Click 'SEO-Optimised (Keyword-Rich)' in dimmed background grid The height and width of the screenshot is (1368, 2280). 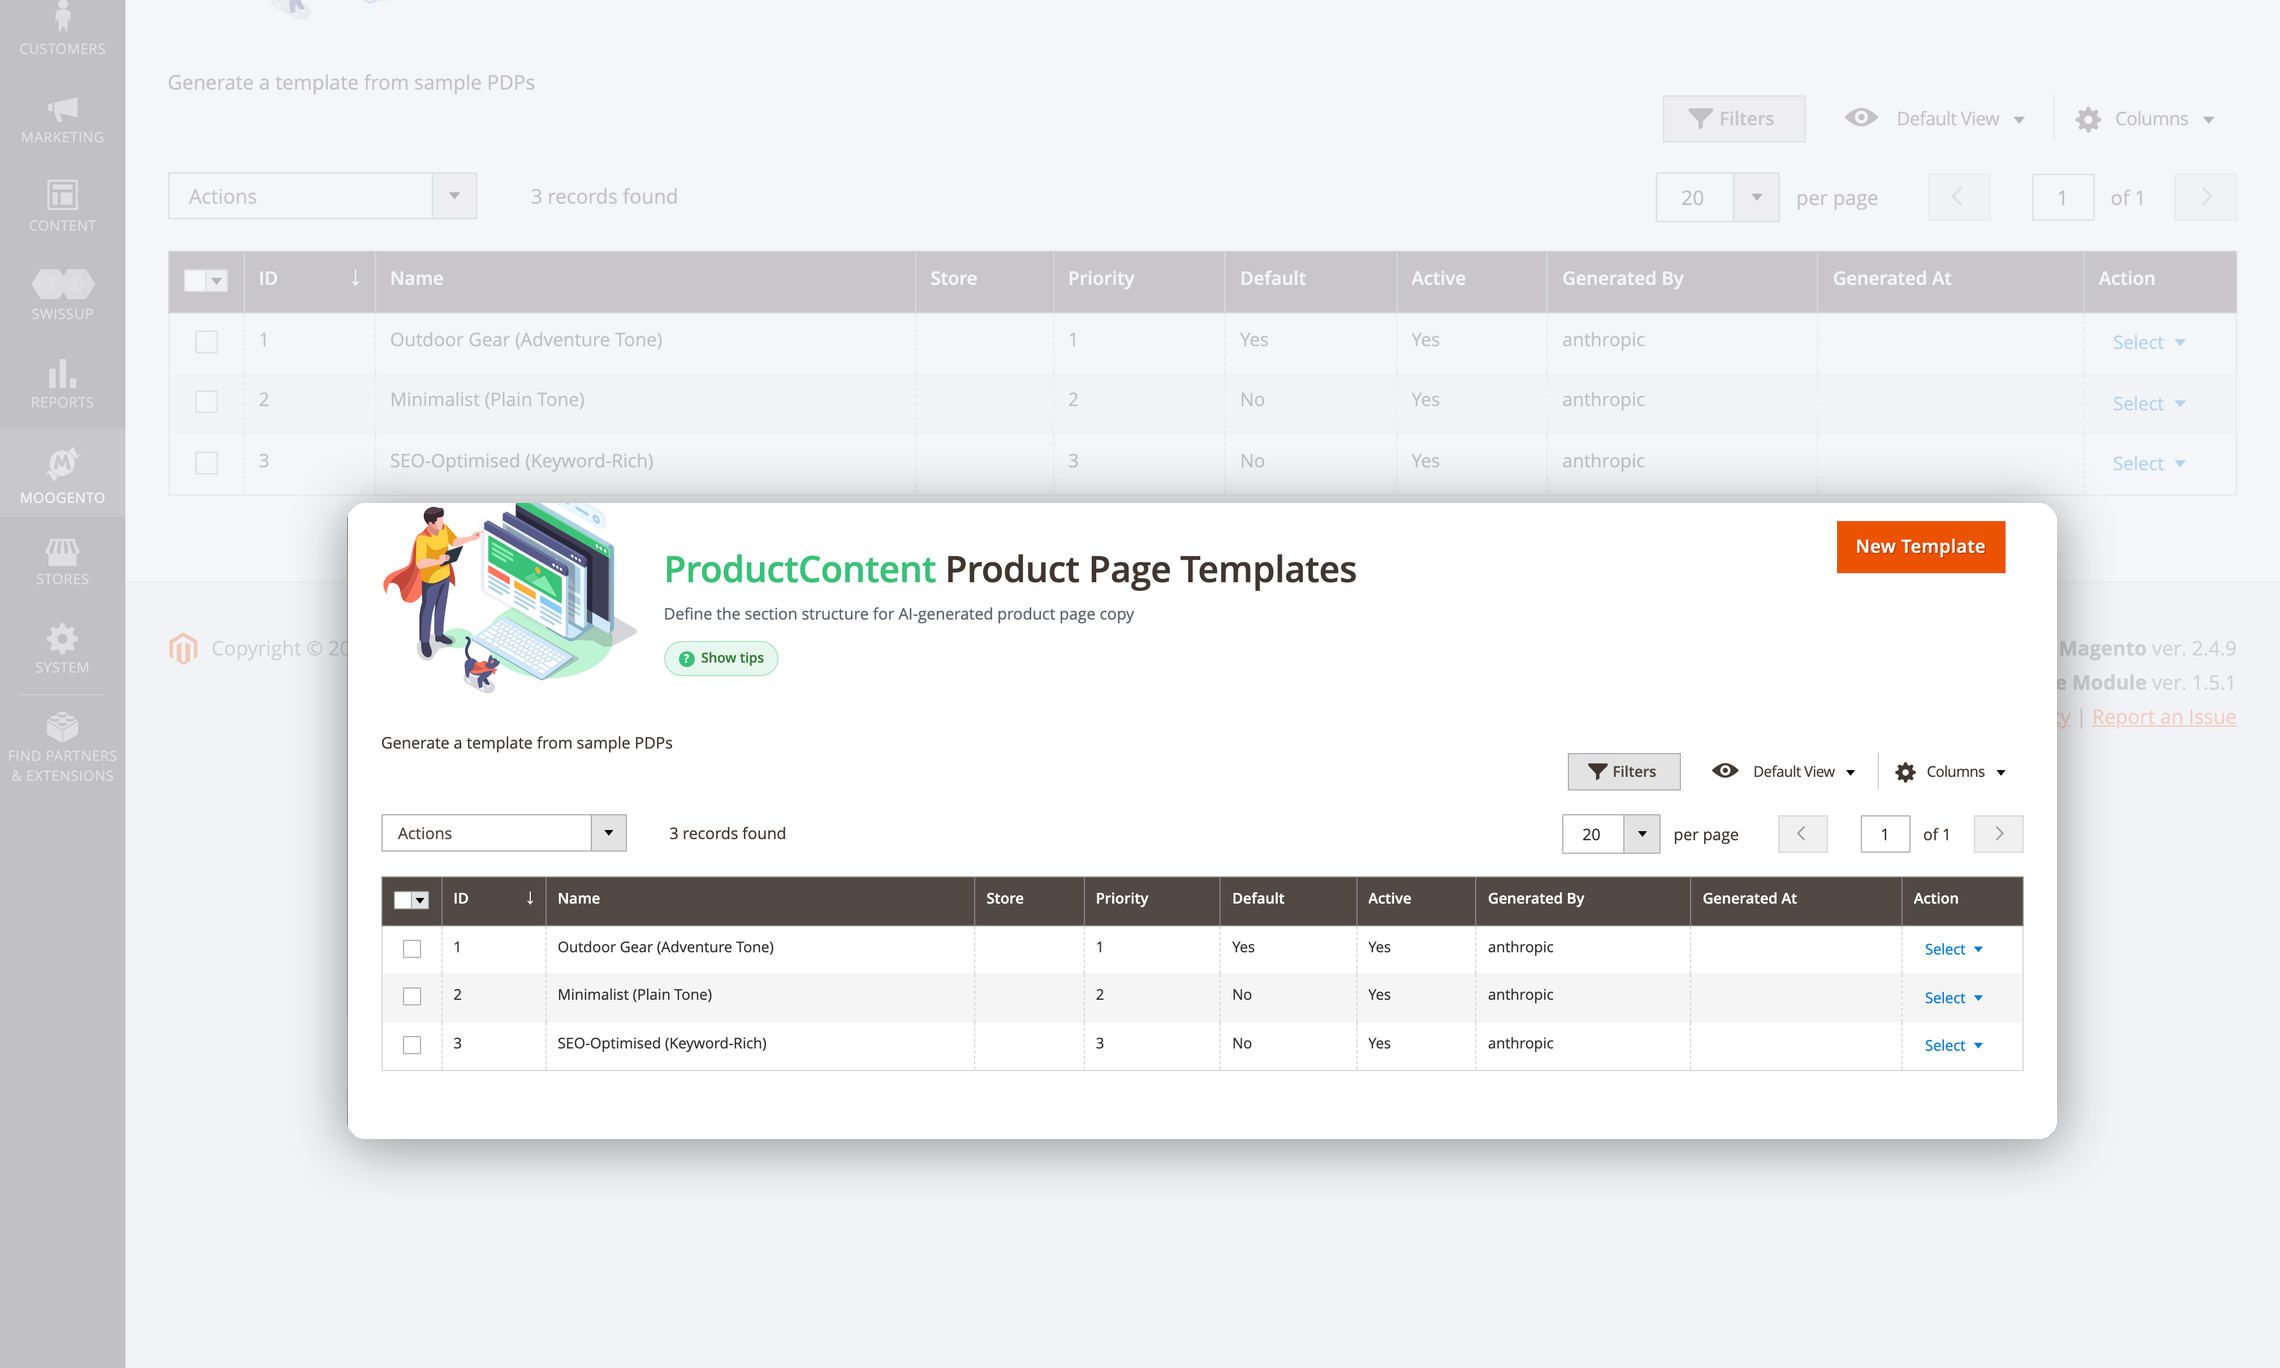pos(521,461)
